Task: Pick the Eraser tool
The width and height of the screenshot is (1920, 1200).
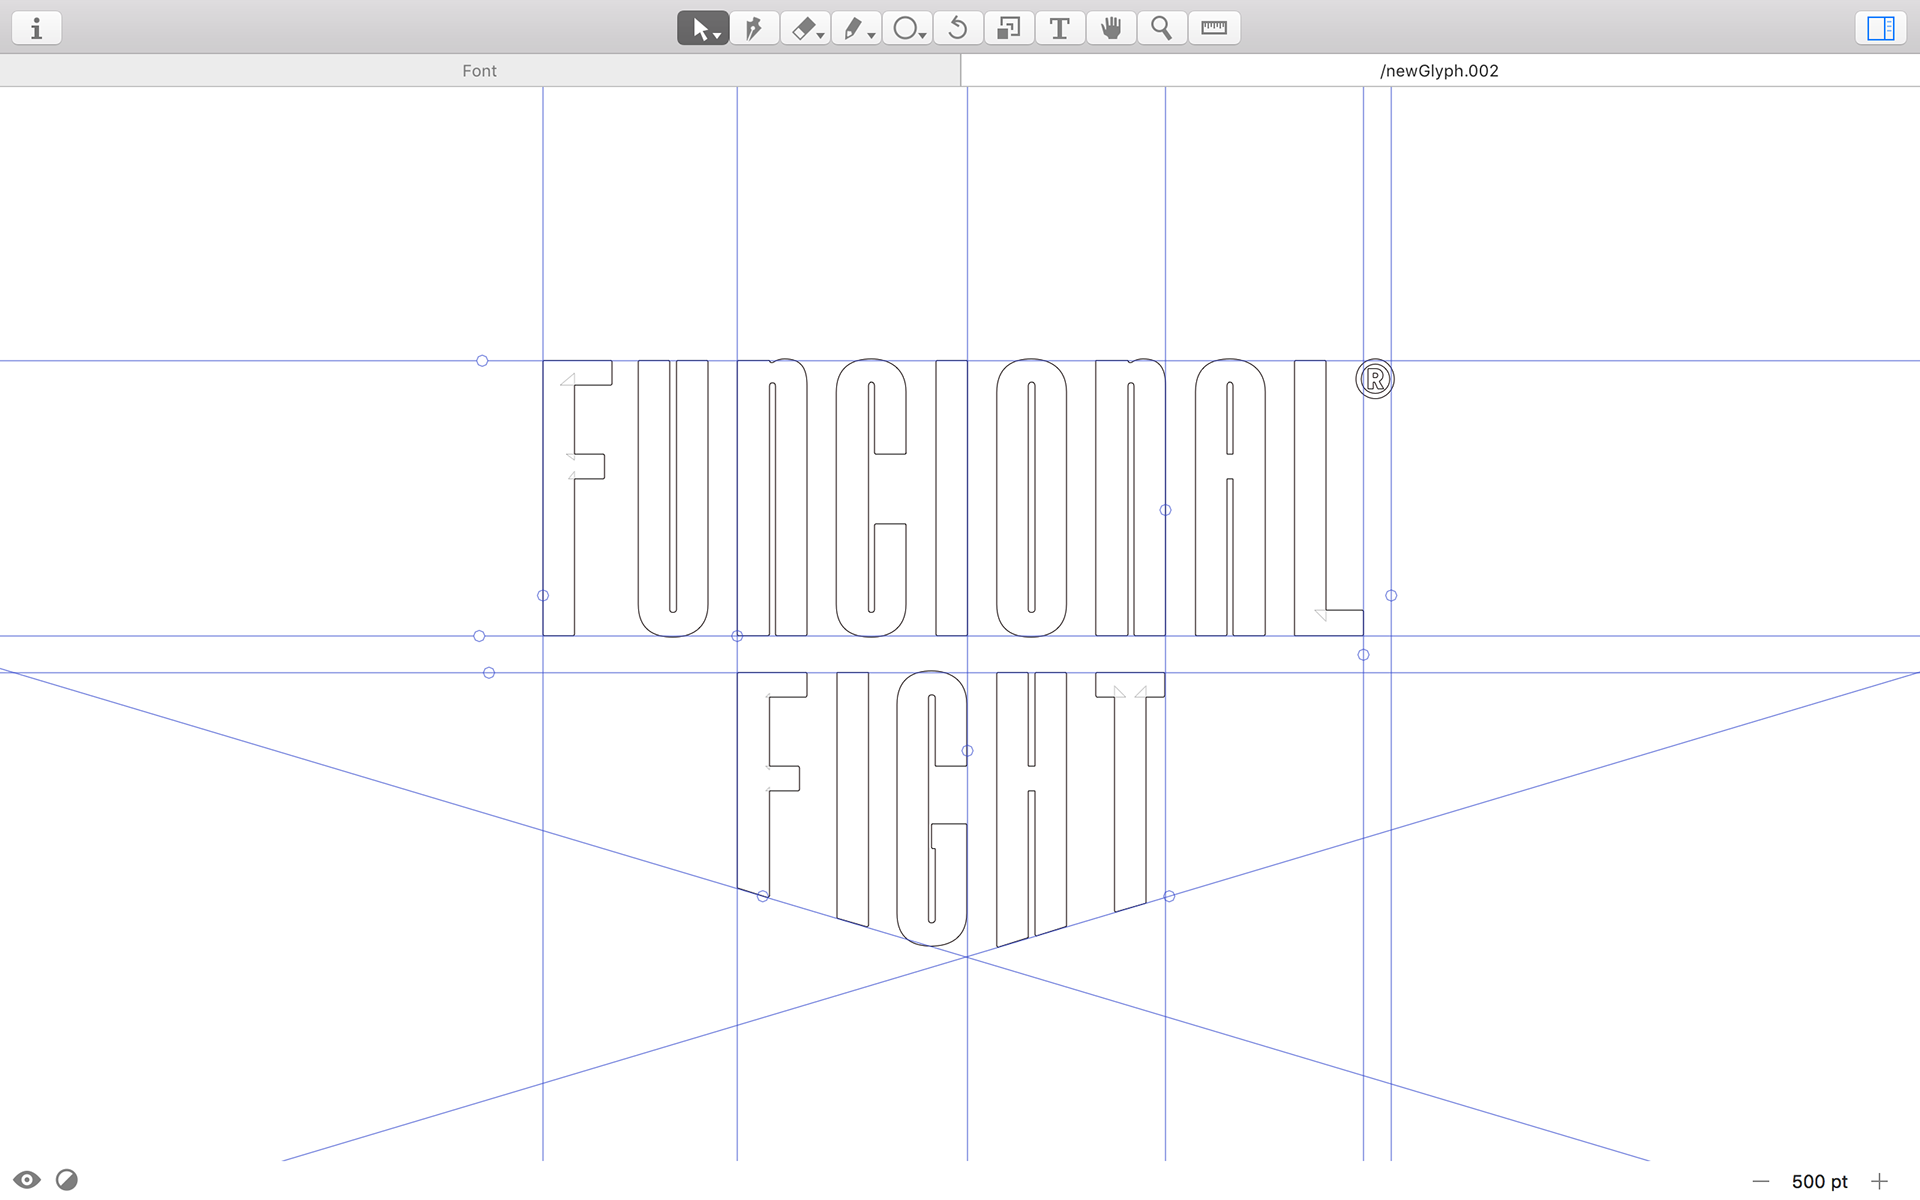Action: 805,28
